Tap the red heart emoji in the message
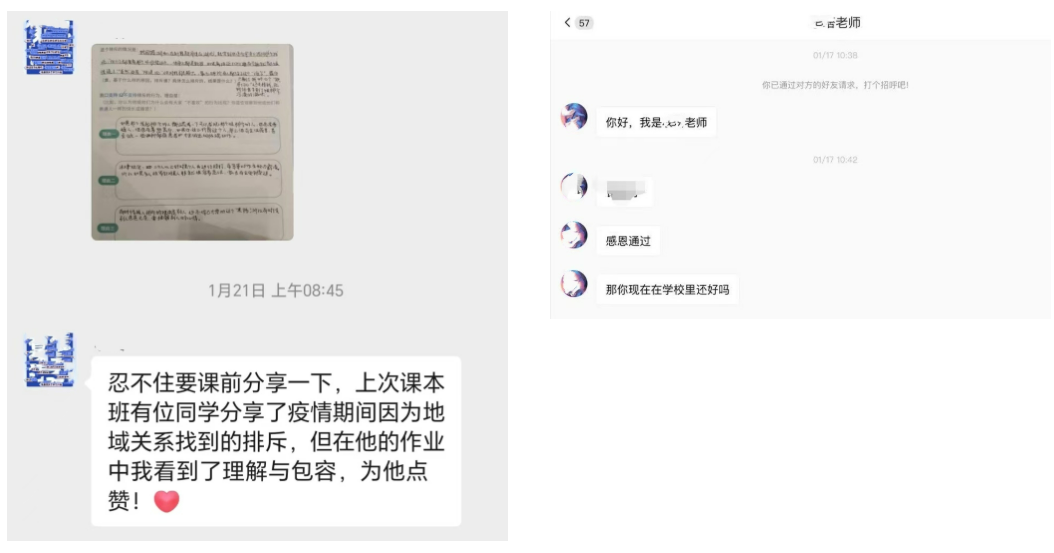The height and width of the screenshot is (553, 1054). click(167, 501)
